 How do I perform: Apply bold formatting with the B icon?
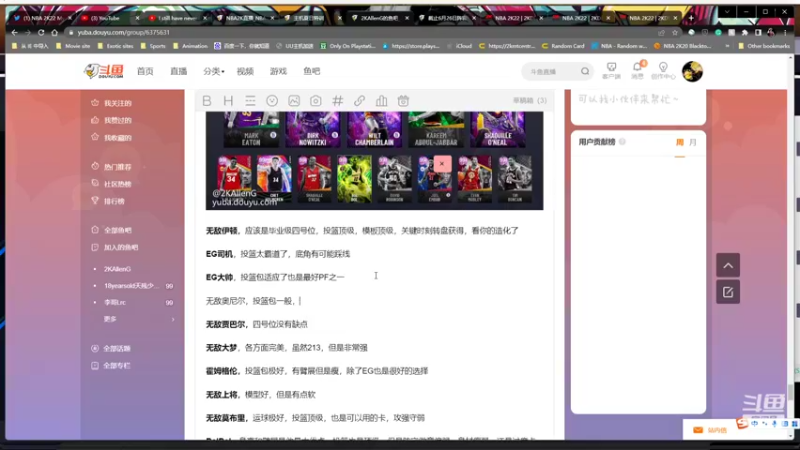207,101
